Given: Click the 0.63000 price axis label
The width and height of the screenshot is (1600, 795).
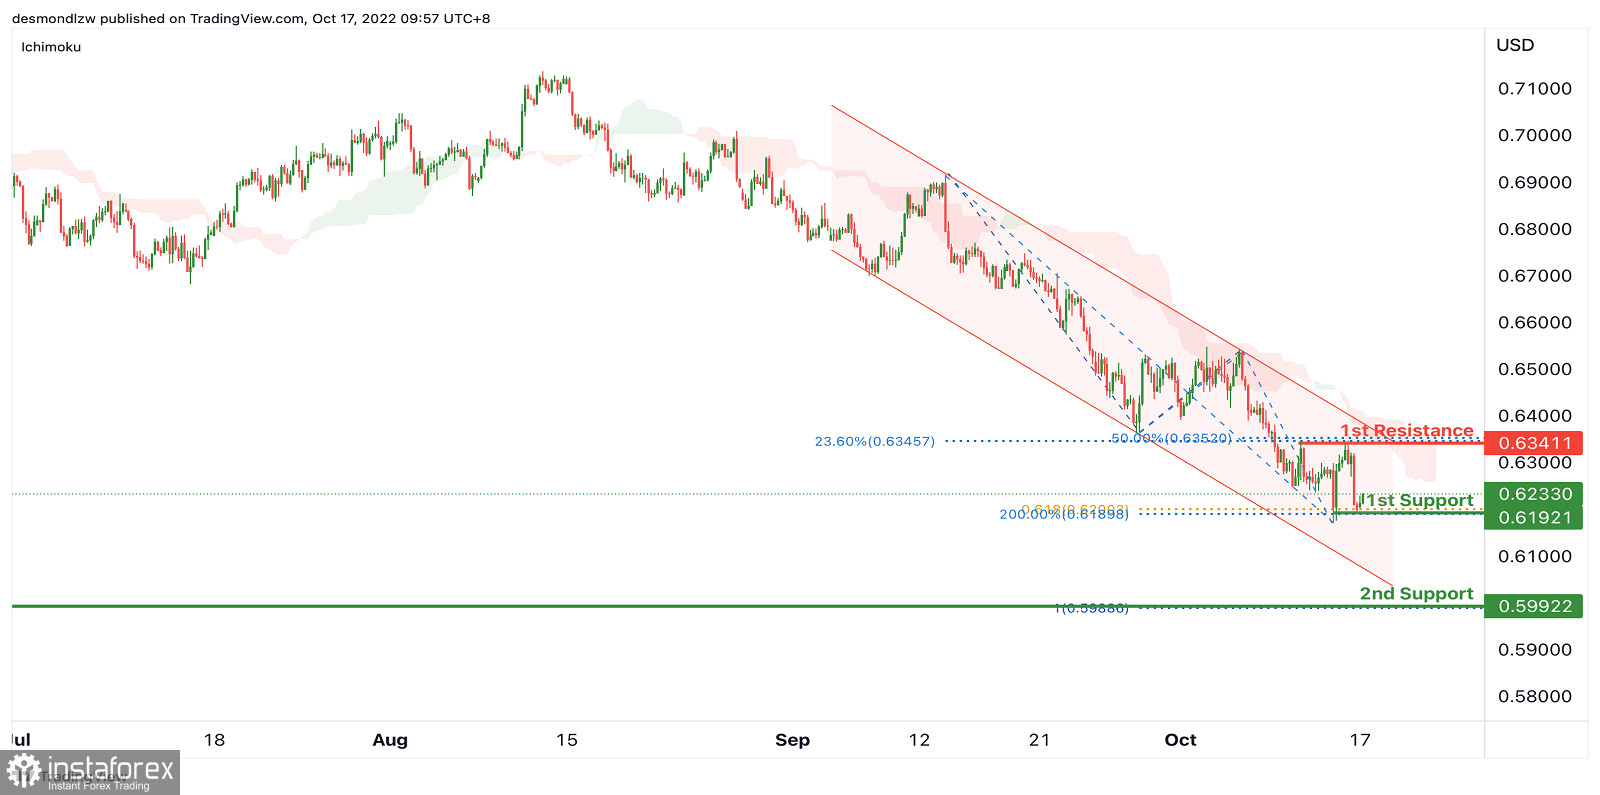Looking at the screenshot, I should click(x=1535, y=463).
